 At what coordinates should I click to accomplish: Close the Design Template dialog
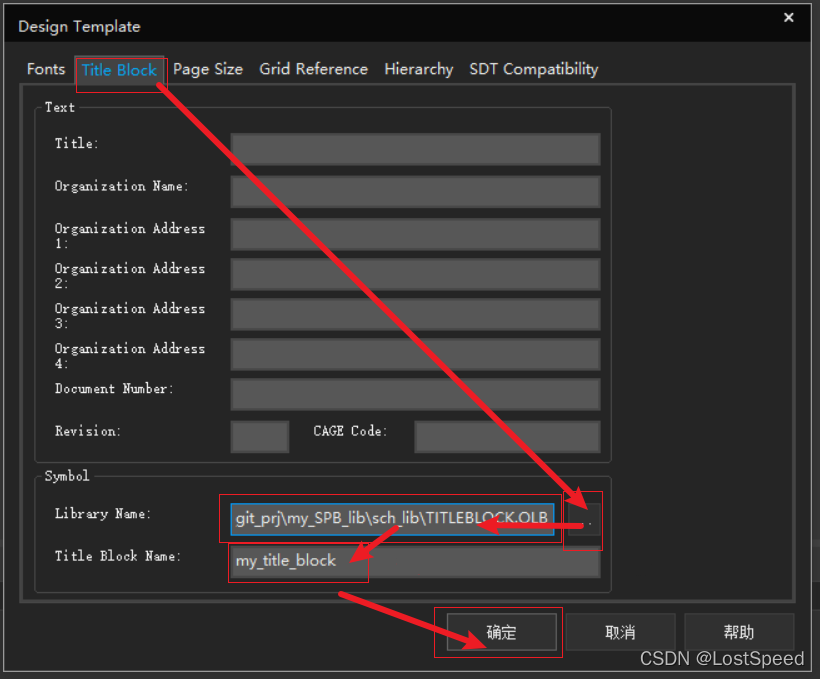click(x=789, y=18)
